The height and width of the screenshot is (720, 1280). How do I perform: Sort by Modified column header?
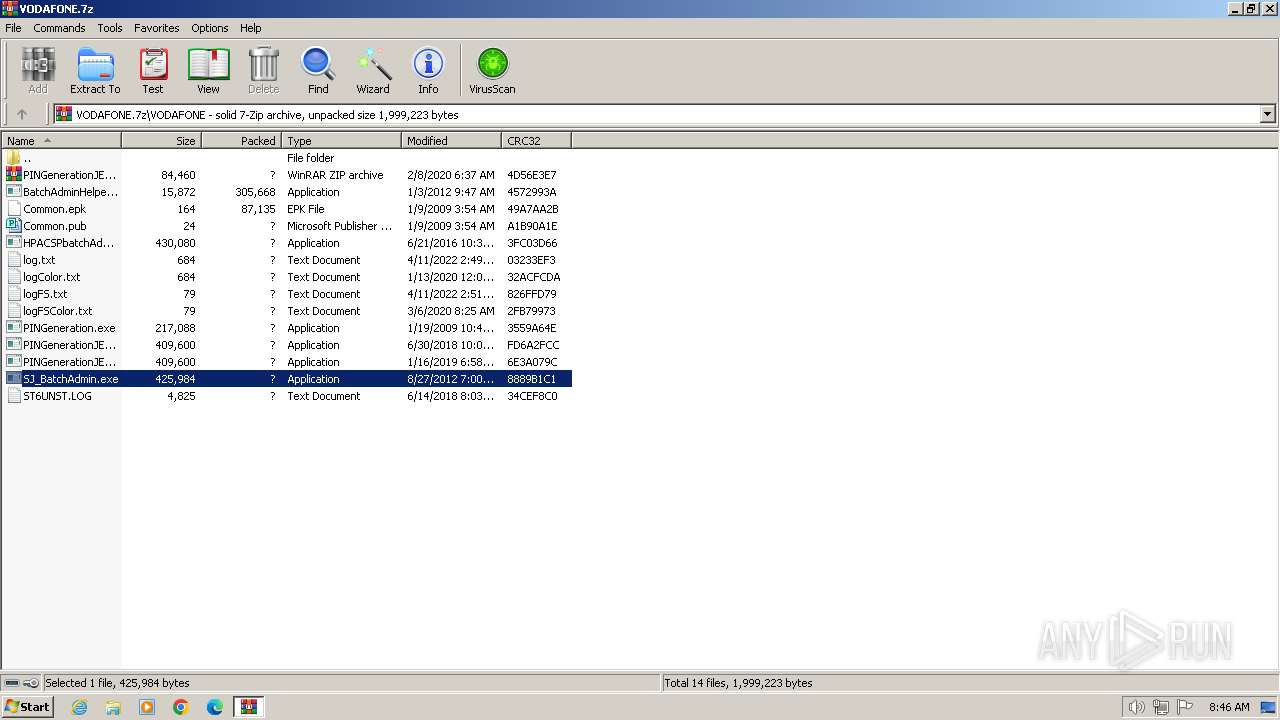[451, 141]
